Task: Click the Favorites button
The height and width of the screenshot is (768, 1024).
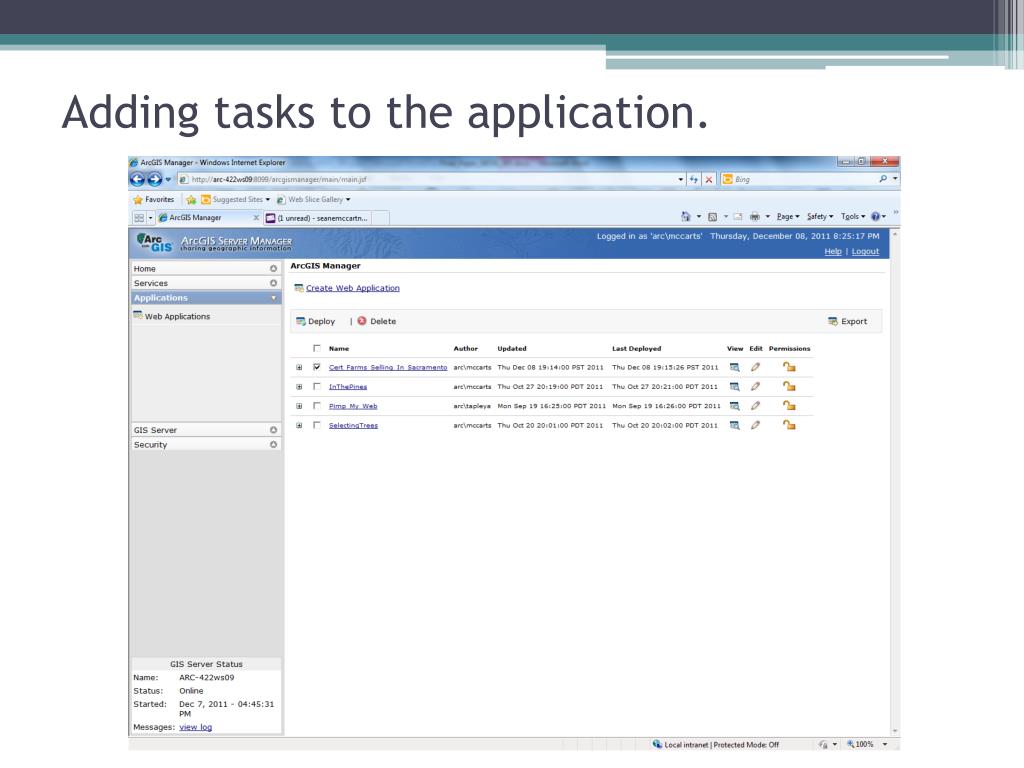Action: pyautogui.click(x=153, y=199)
